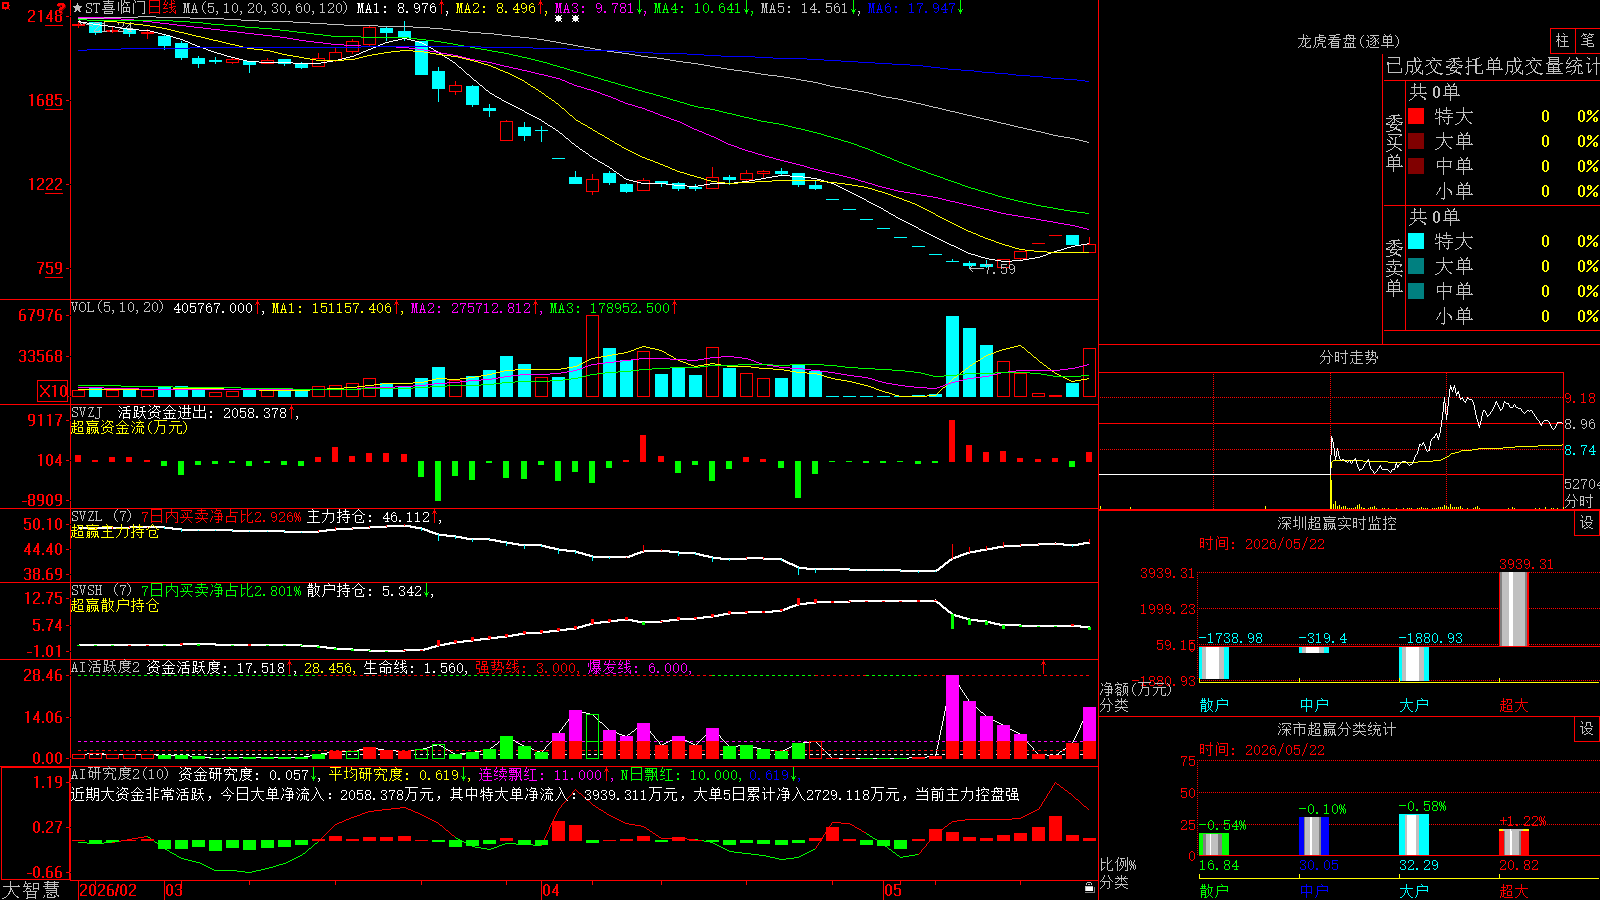Click the 资金活跃度: 17.518 value

215,668
